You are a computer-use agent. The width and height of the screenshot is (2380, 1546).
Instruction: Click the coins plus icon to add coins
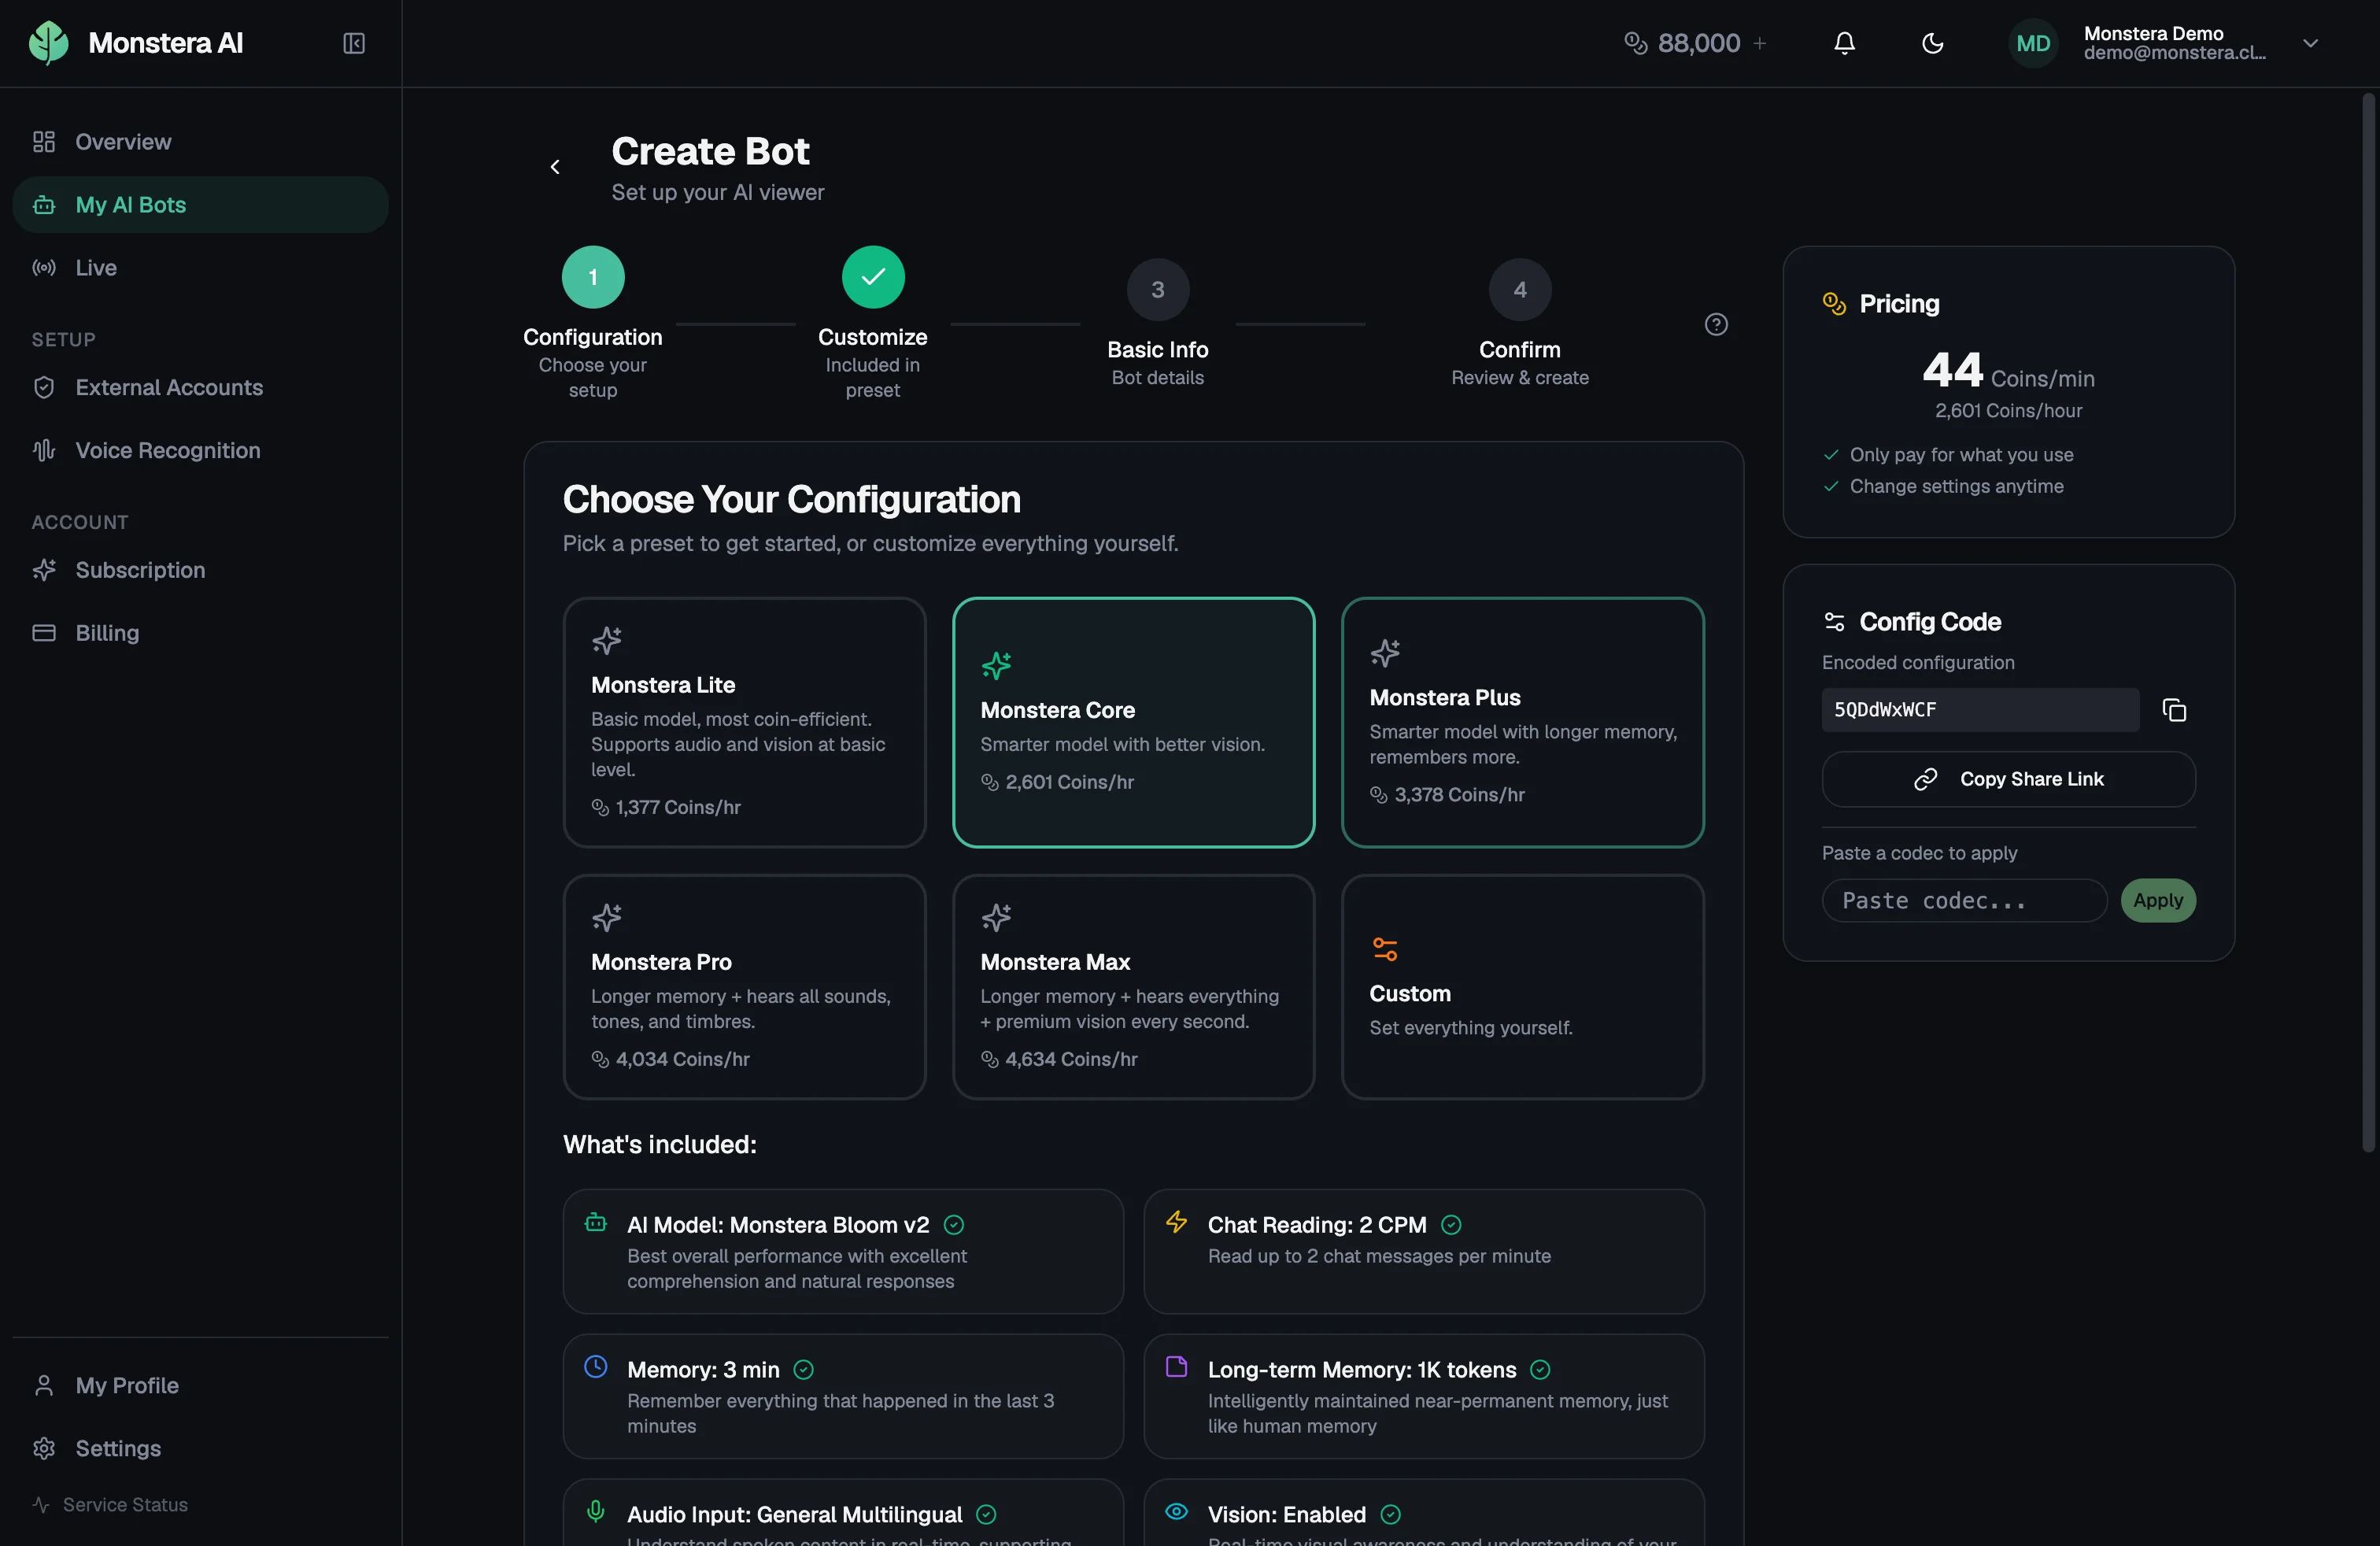(1760, 43)
